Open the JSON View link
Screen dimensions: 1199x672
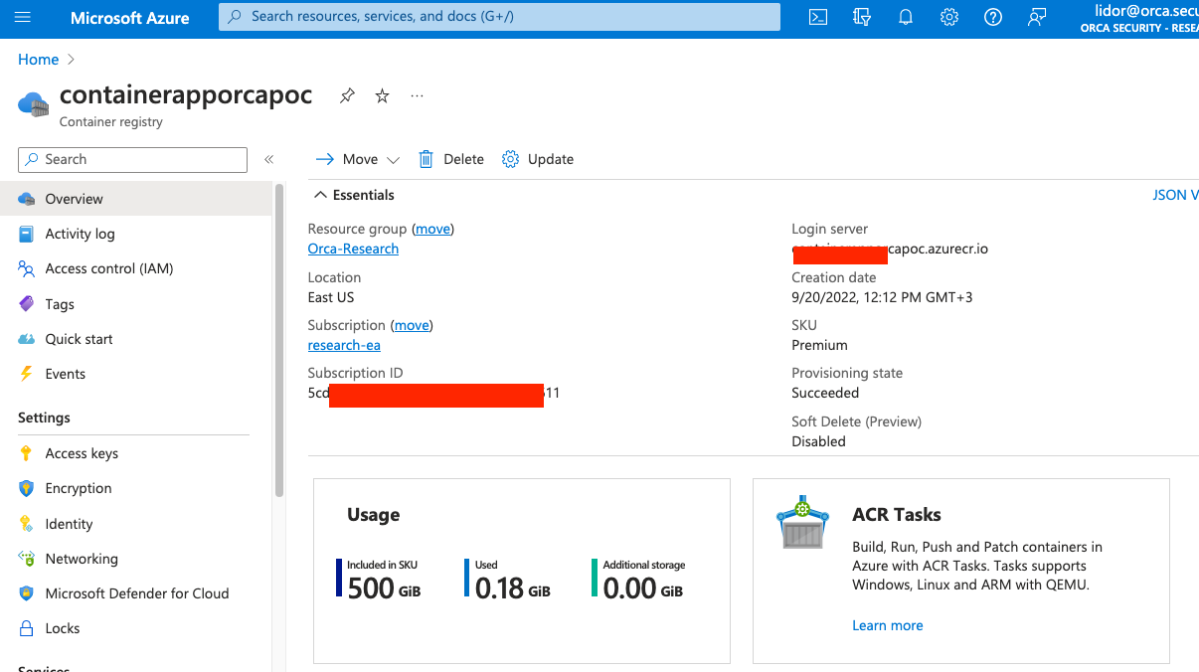[1175, 195]
